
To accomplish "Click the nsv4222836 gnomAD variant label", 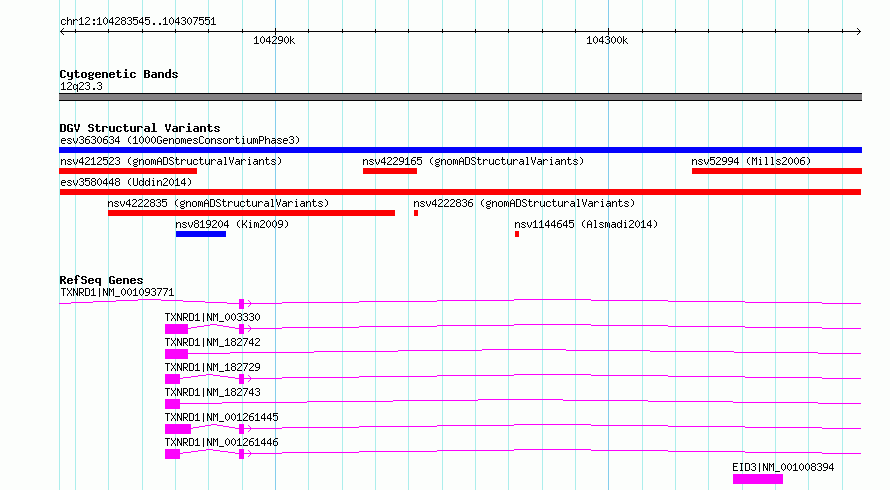I will click(x=524, y=203).
